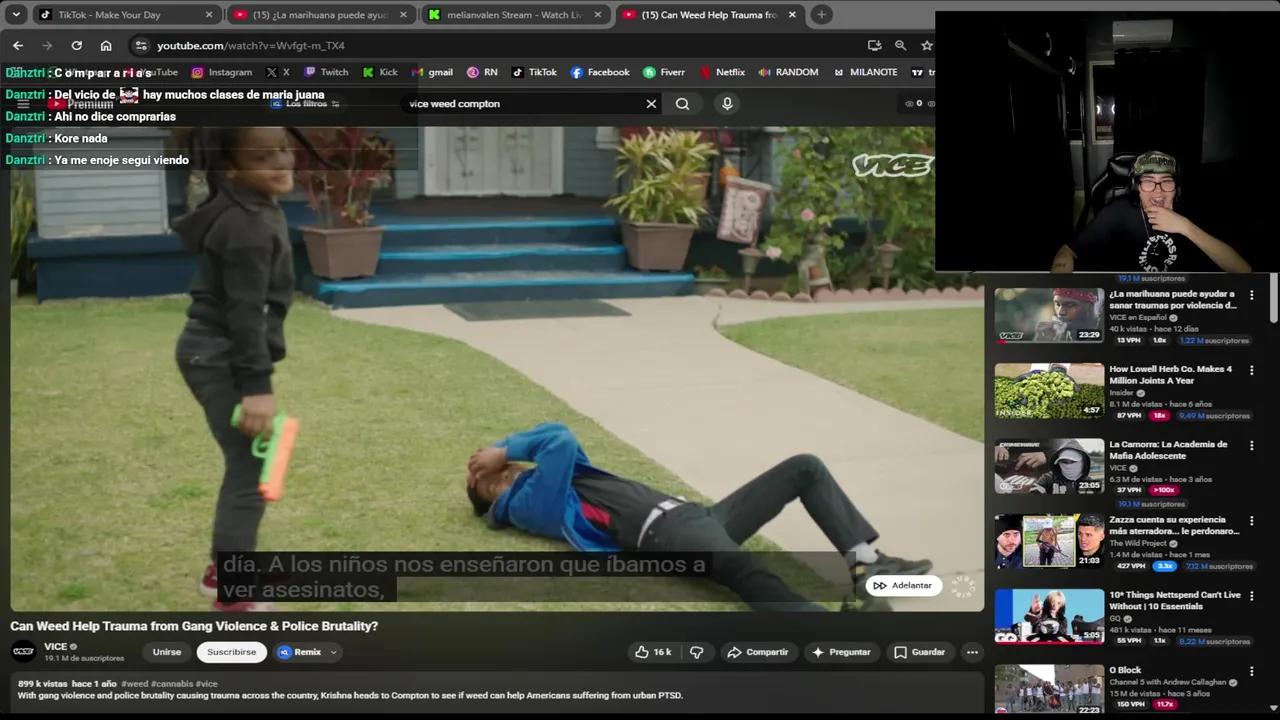The width and height of the screenshot is (1280, 720).
Task: Click the sidebar vertical scrollbar
Action: 1274,300
